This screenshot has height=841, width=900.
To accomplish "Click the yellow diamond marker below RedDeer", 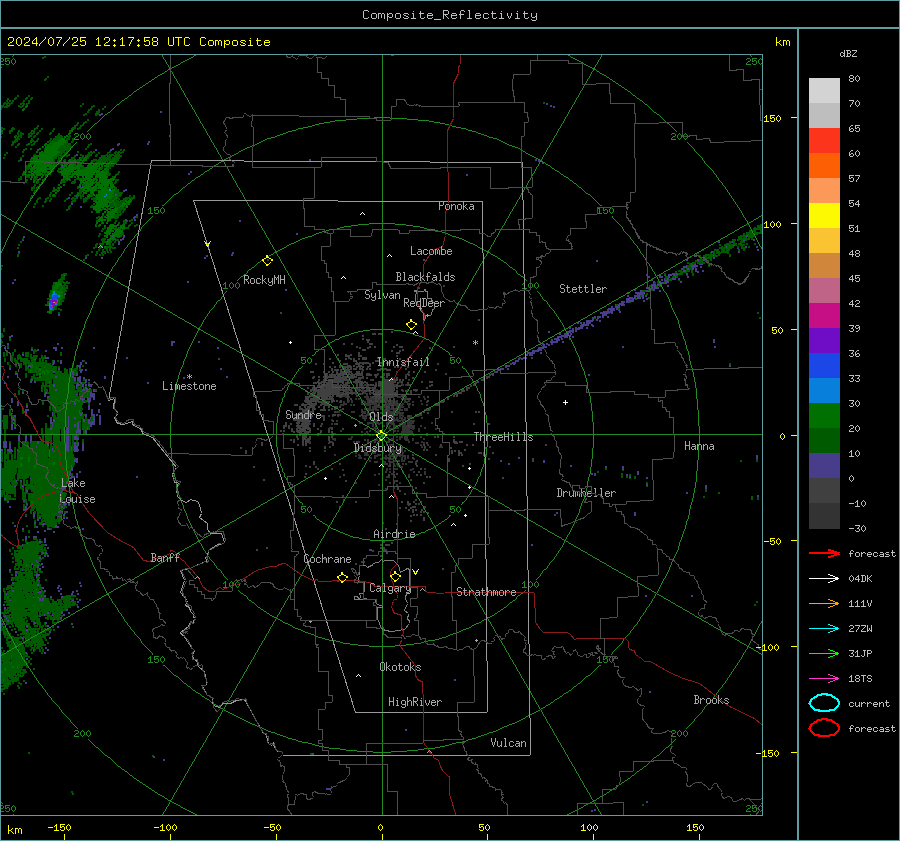I will [412, 325].
